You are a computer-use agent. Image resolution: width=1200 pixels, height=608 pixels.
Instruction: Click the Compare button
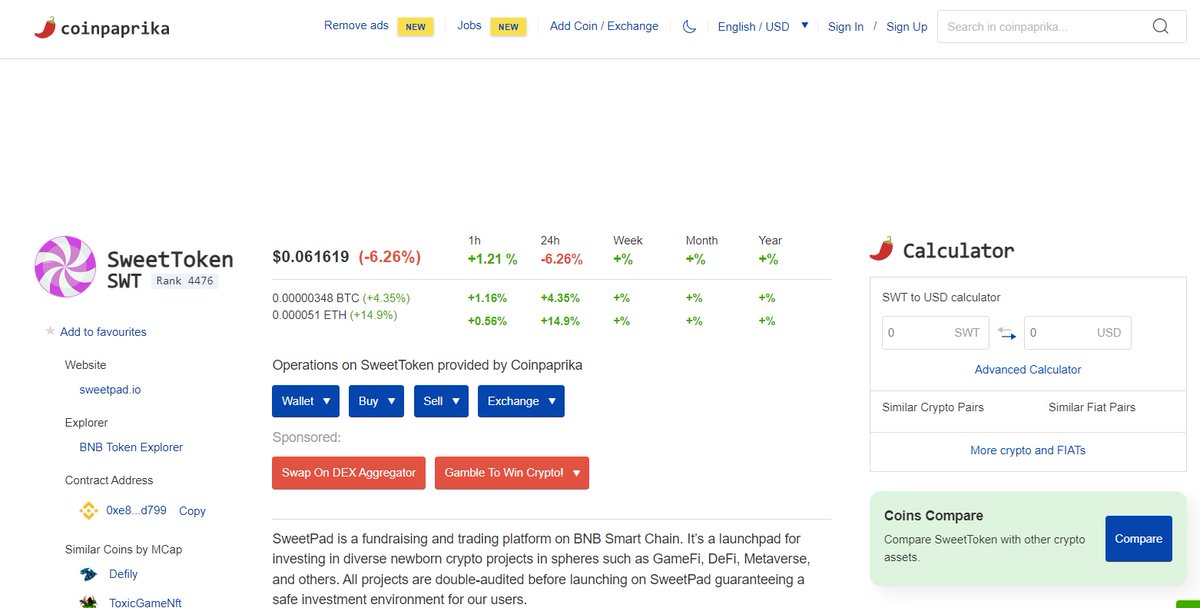click(x=1138, y=539)
